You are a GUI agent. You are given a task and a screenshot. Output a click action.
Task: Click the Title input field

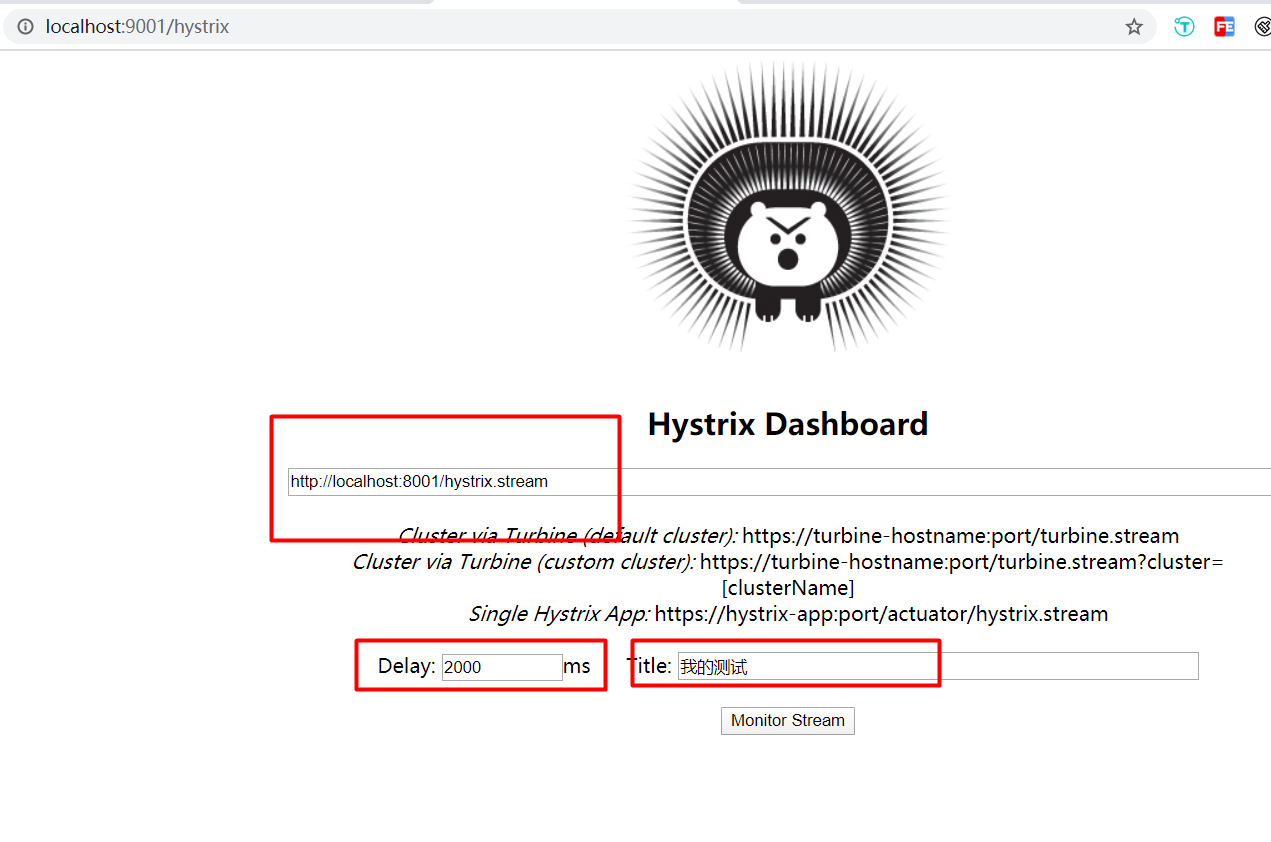(938, 666)
